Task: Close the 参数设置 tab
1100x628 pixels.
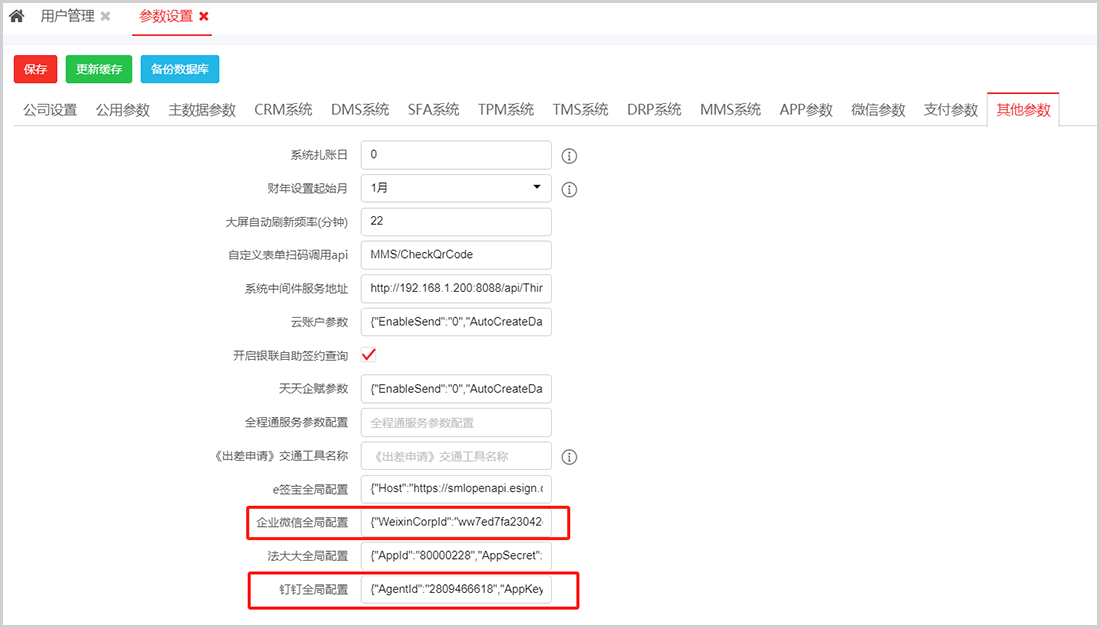Action: [x=204, y=17]
